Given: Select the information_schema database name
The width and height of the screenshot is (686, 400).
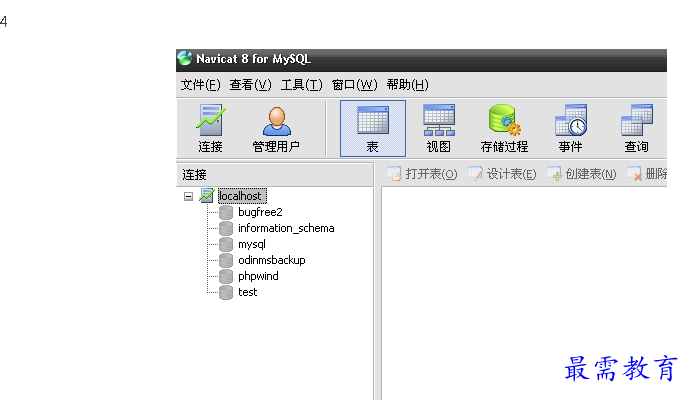Looking at the screenshot, I should click(x=286, y=228).
